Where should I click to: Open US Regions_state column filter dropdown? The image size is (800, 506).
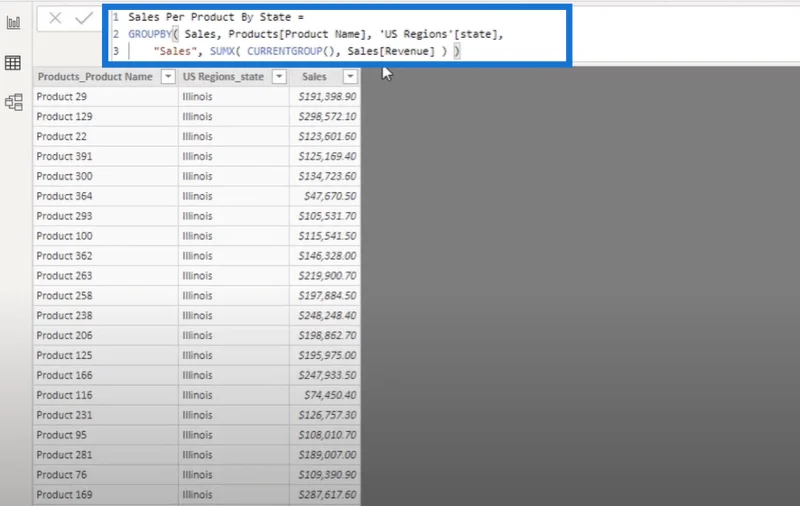279,77
